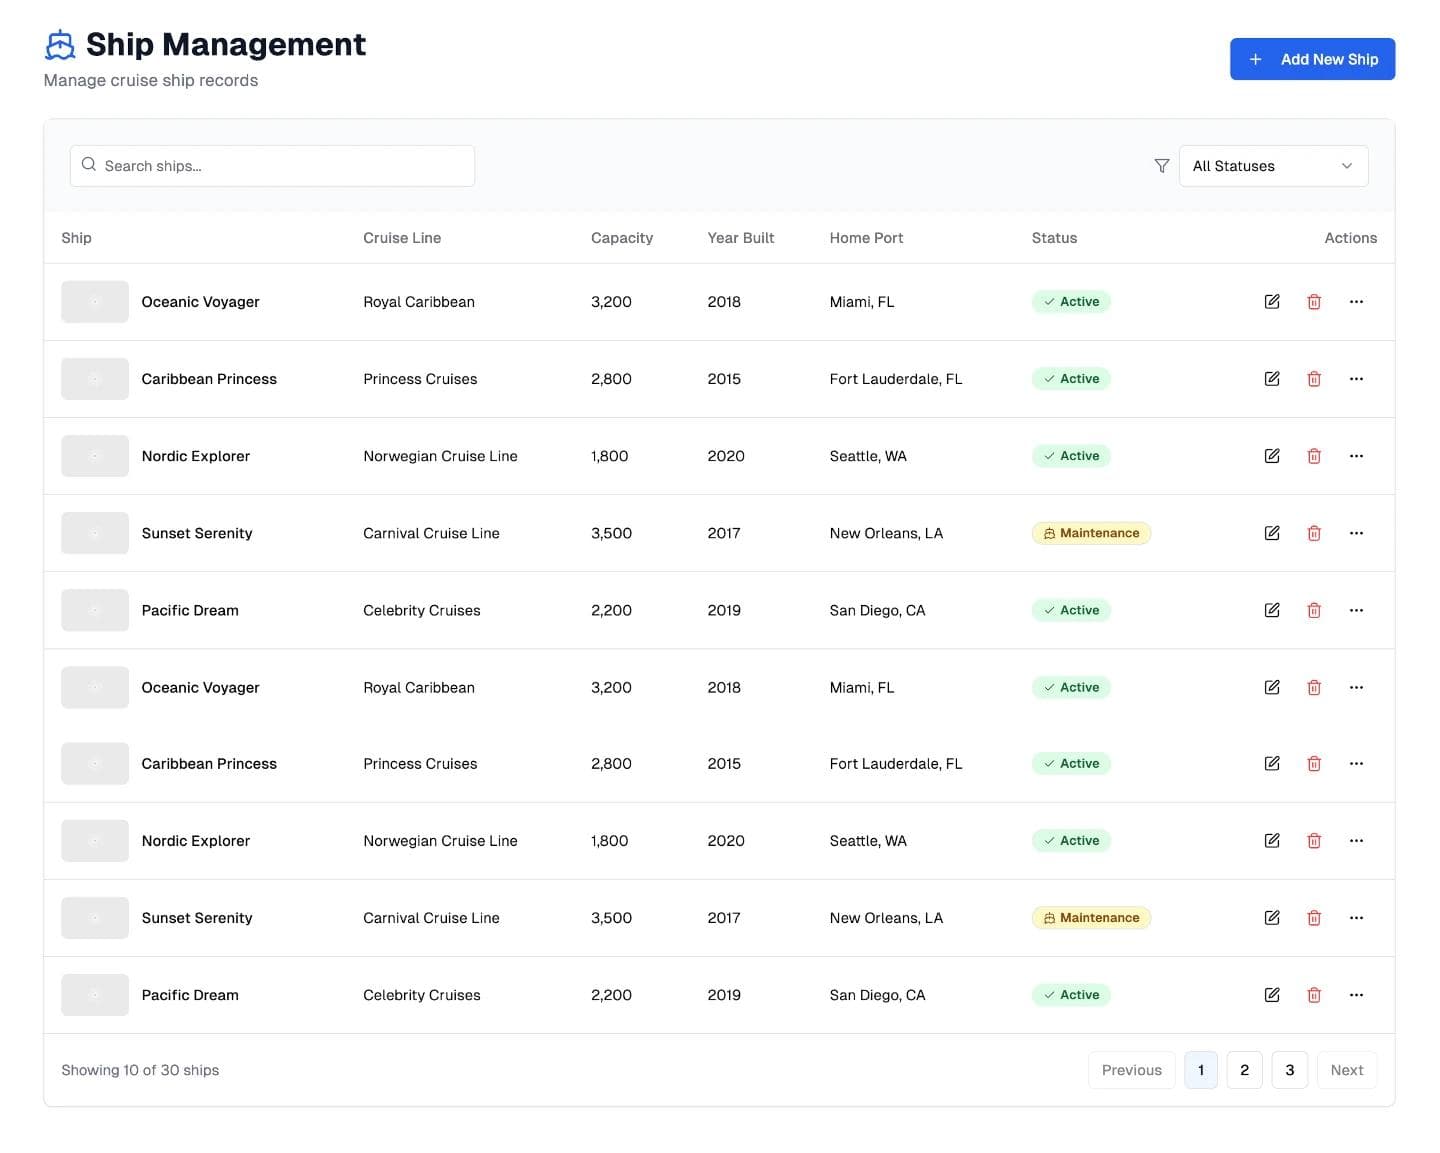1440x1153 pixels.
Task: Edit the second Sunset Serenity record
Action: point(1271,918)
